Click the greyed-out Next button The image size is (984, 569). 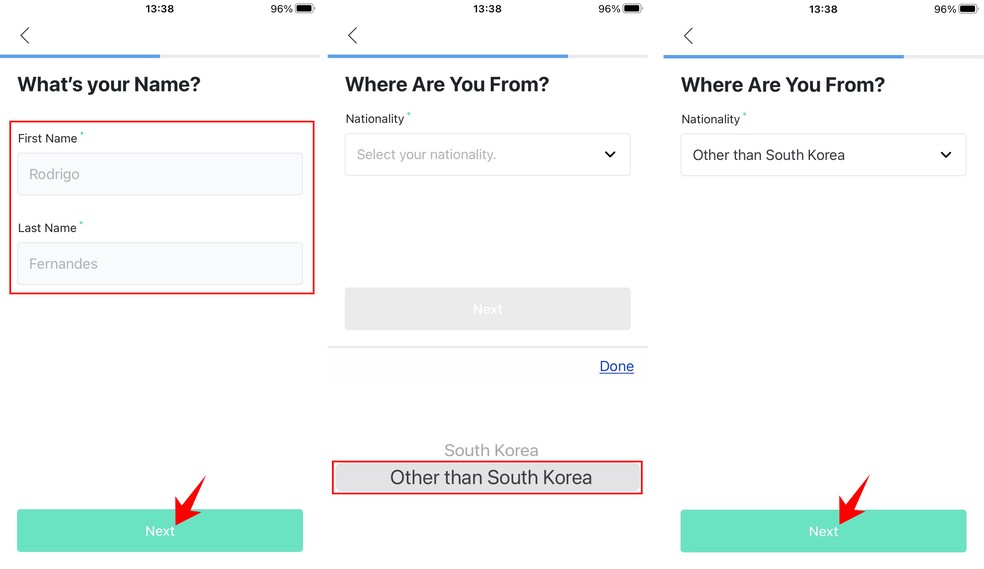click(487, 309)
